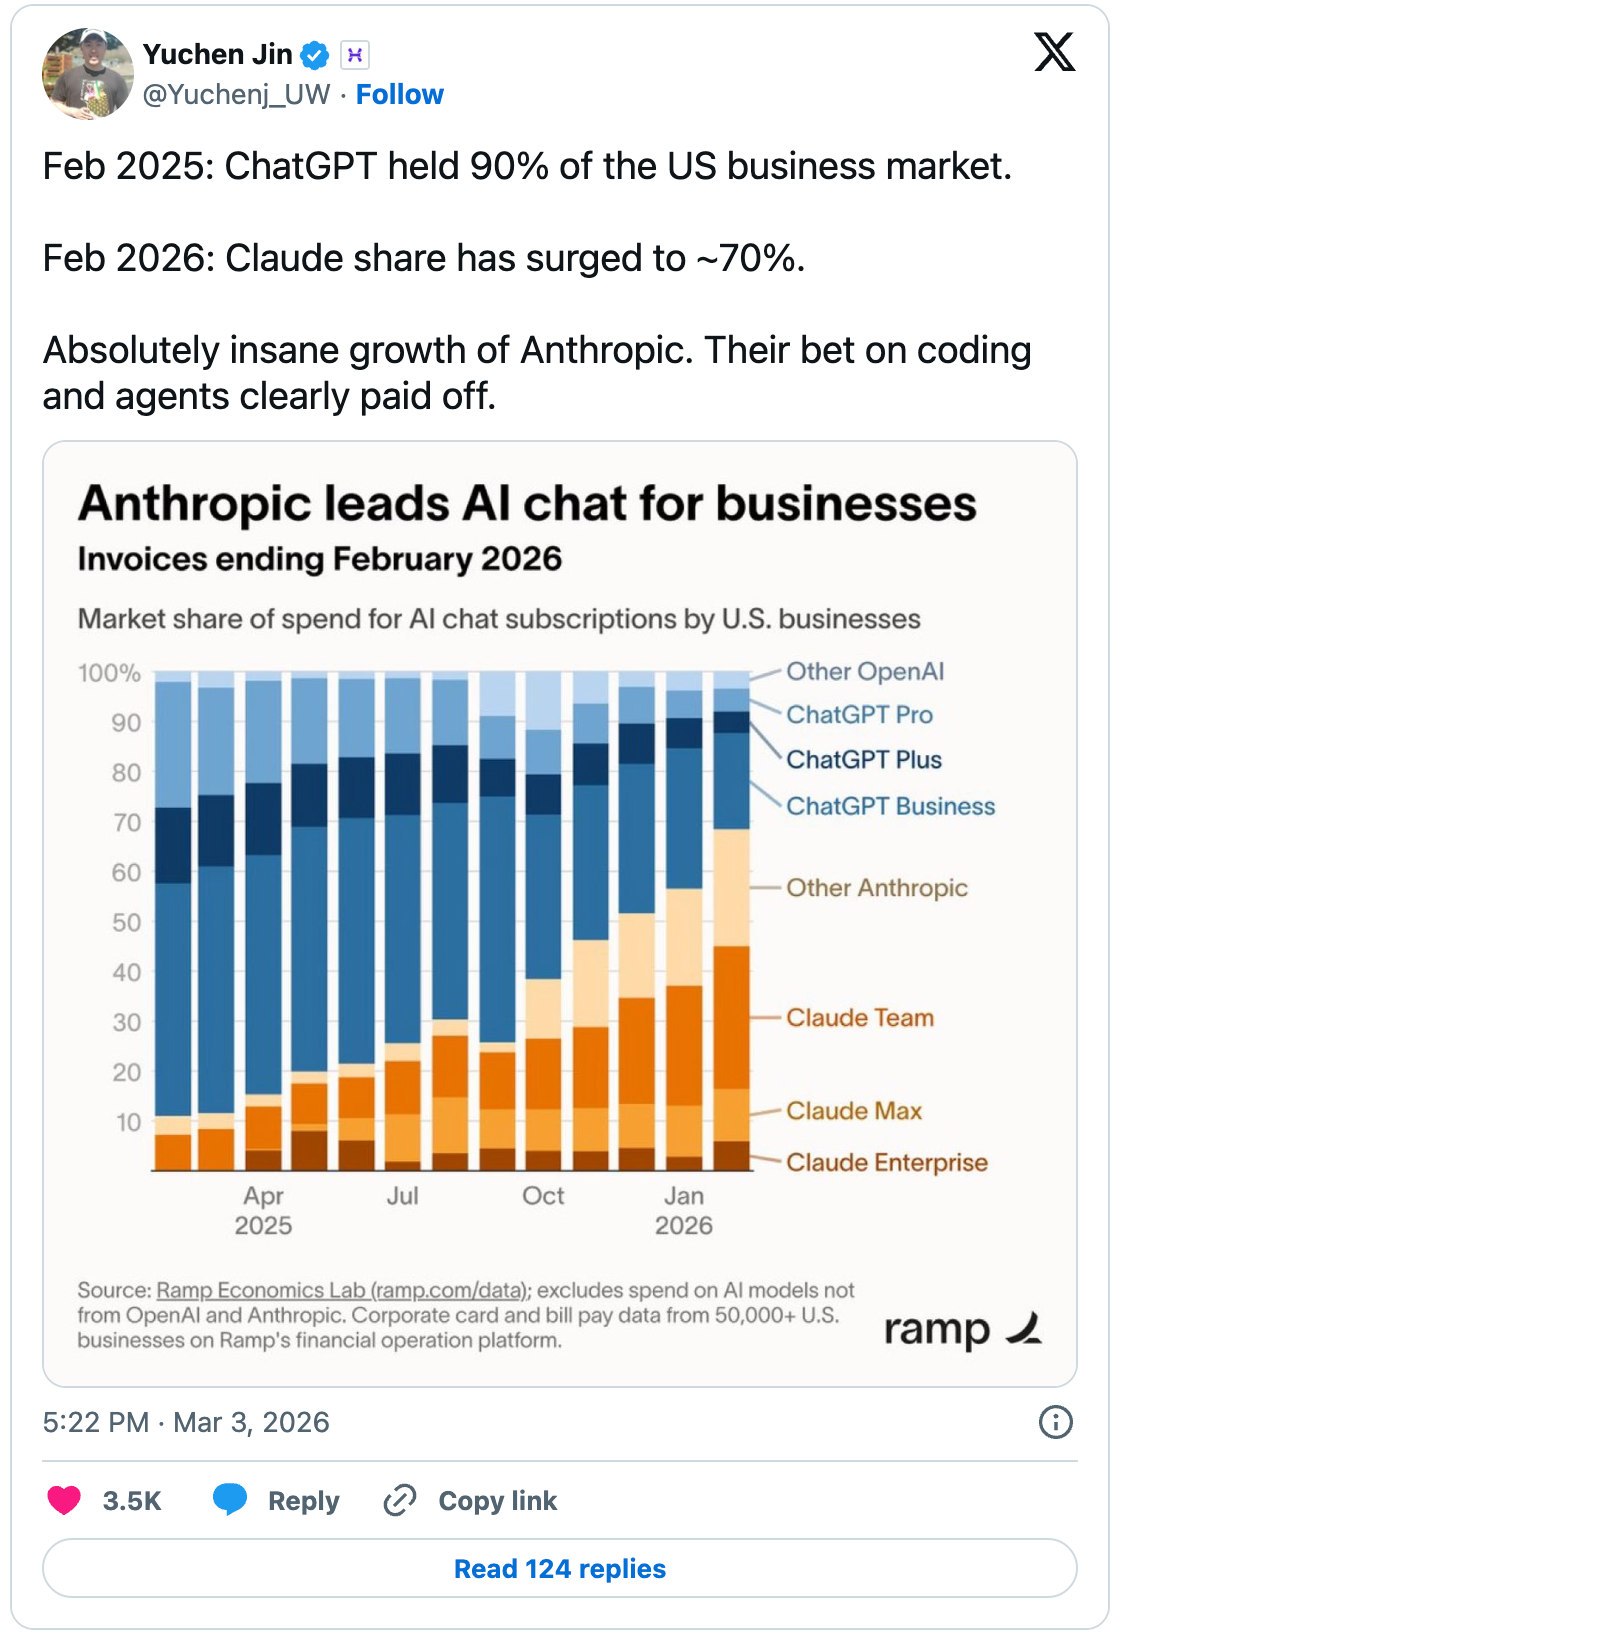1606x1638 pixels.
Task: Click the 3.5K likes count
Action: pos(131,1501)
